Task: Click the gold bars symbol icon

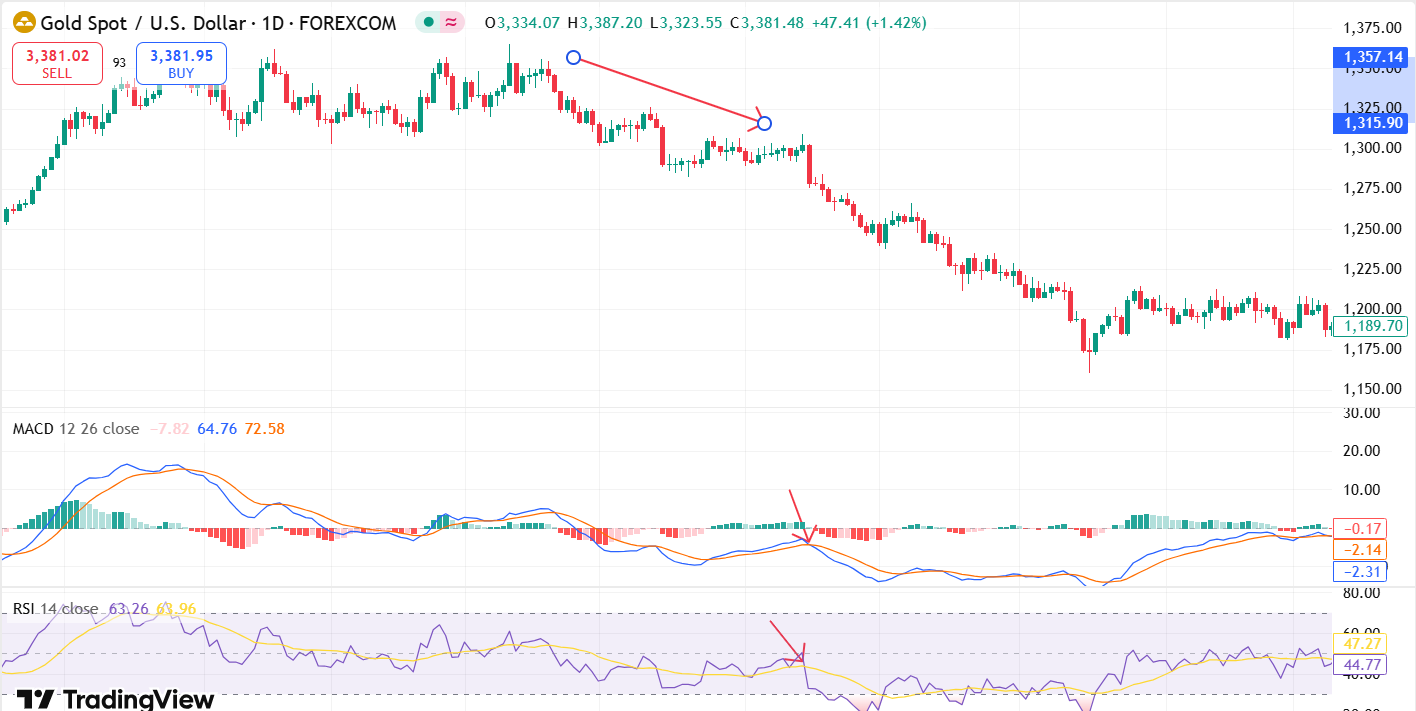Action: point(24,22)
